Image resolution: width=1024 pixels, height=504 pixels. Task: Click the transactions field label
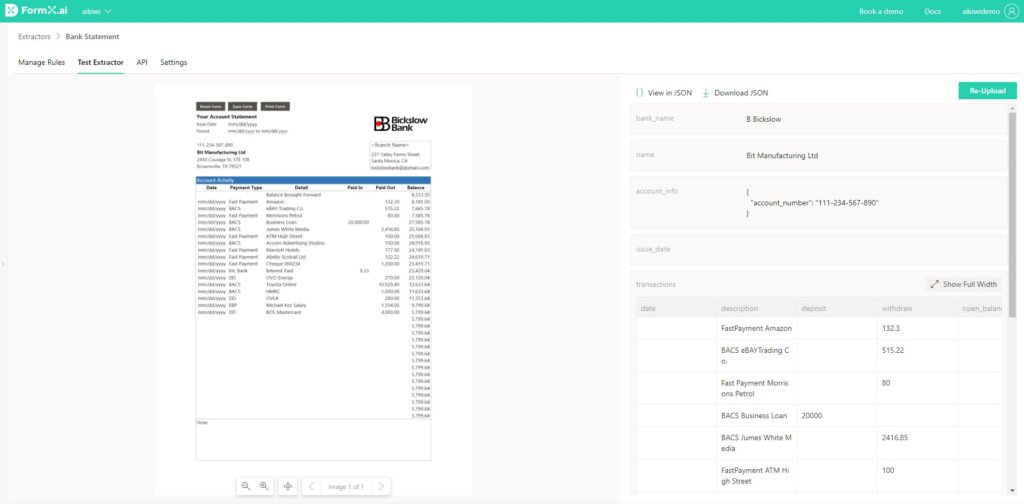656,285
